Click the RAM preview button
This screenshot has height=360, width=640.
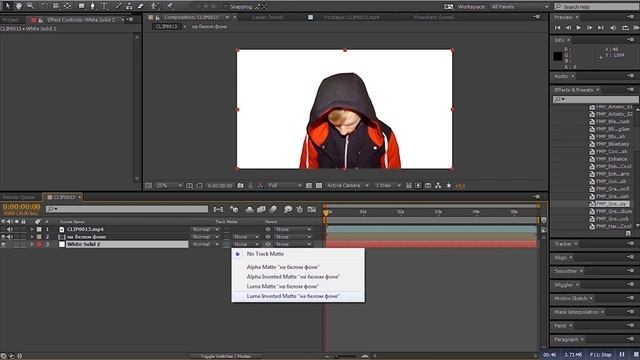click(x=636, y=28)
